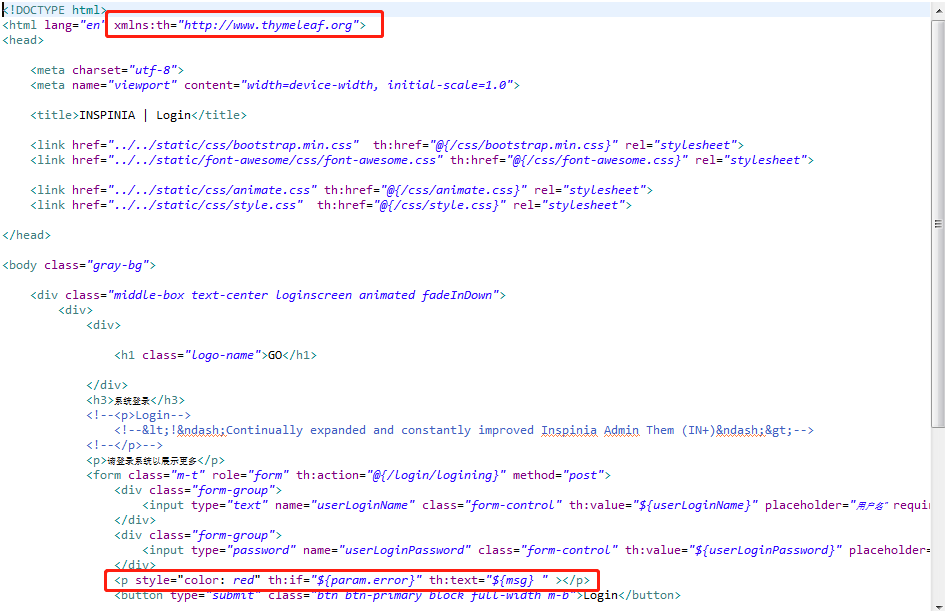Viewport: 945px width, 611px height.
Task: Click the input type value "text"
Action: pos(247,505)
